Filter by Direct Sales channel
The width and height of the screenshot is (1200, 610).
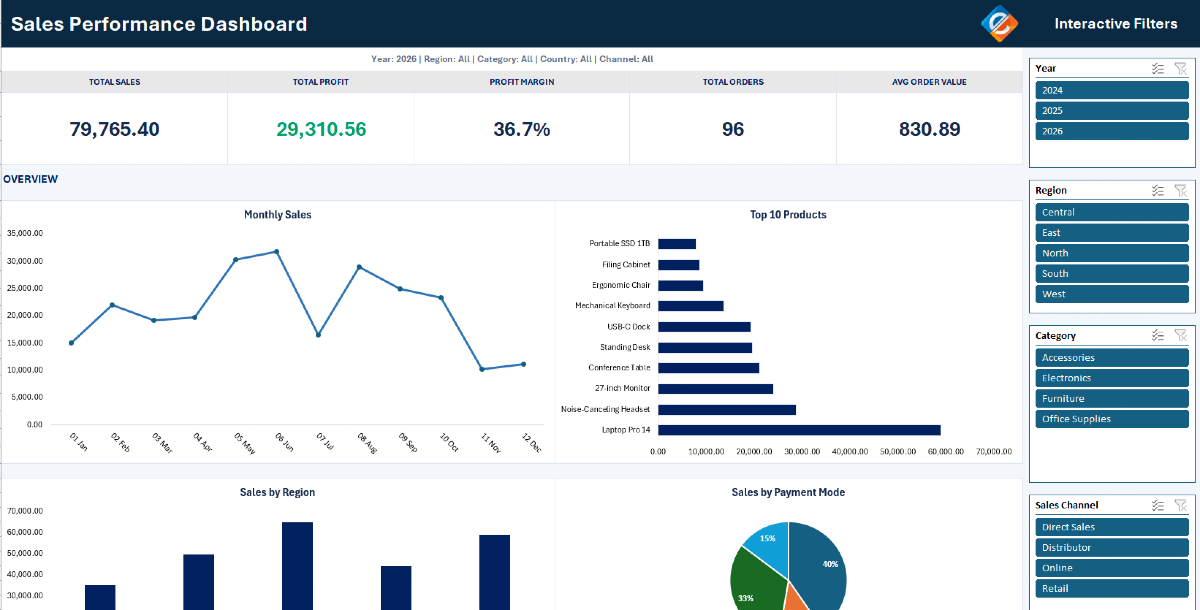1112,527
